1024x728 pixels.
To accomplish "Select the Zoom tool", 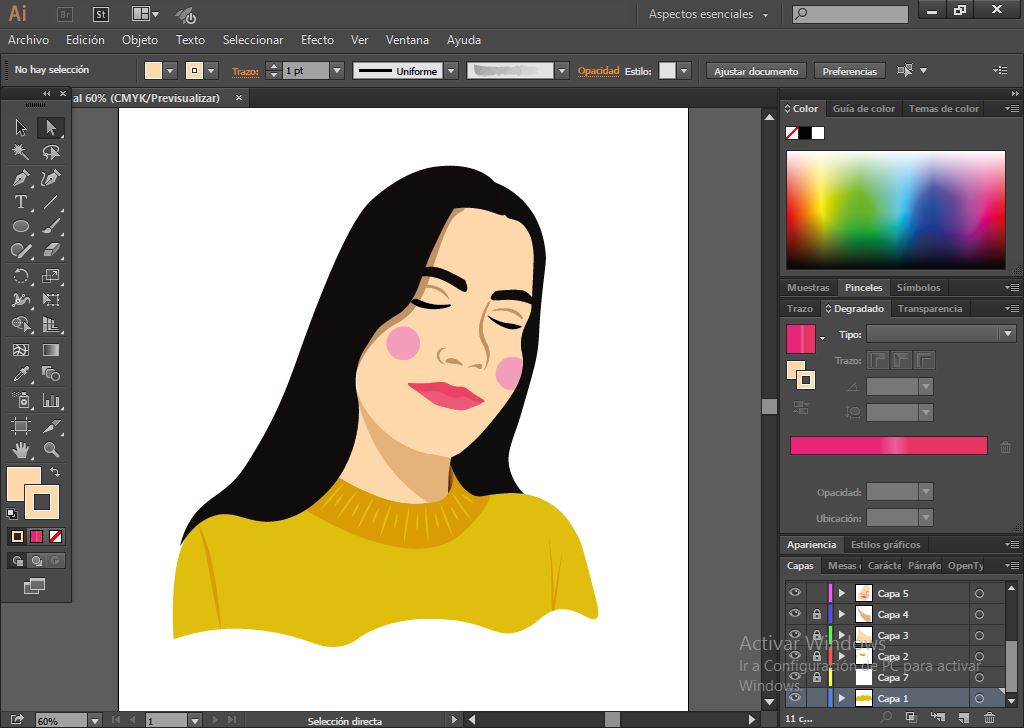I will [x=51, y=450].
